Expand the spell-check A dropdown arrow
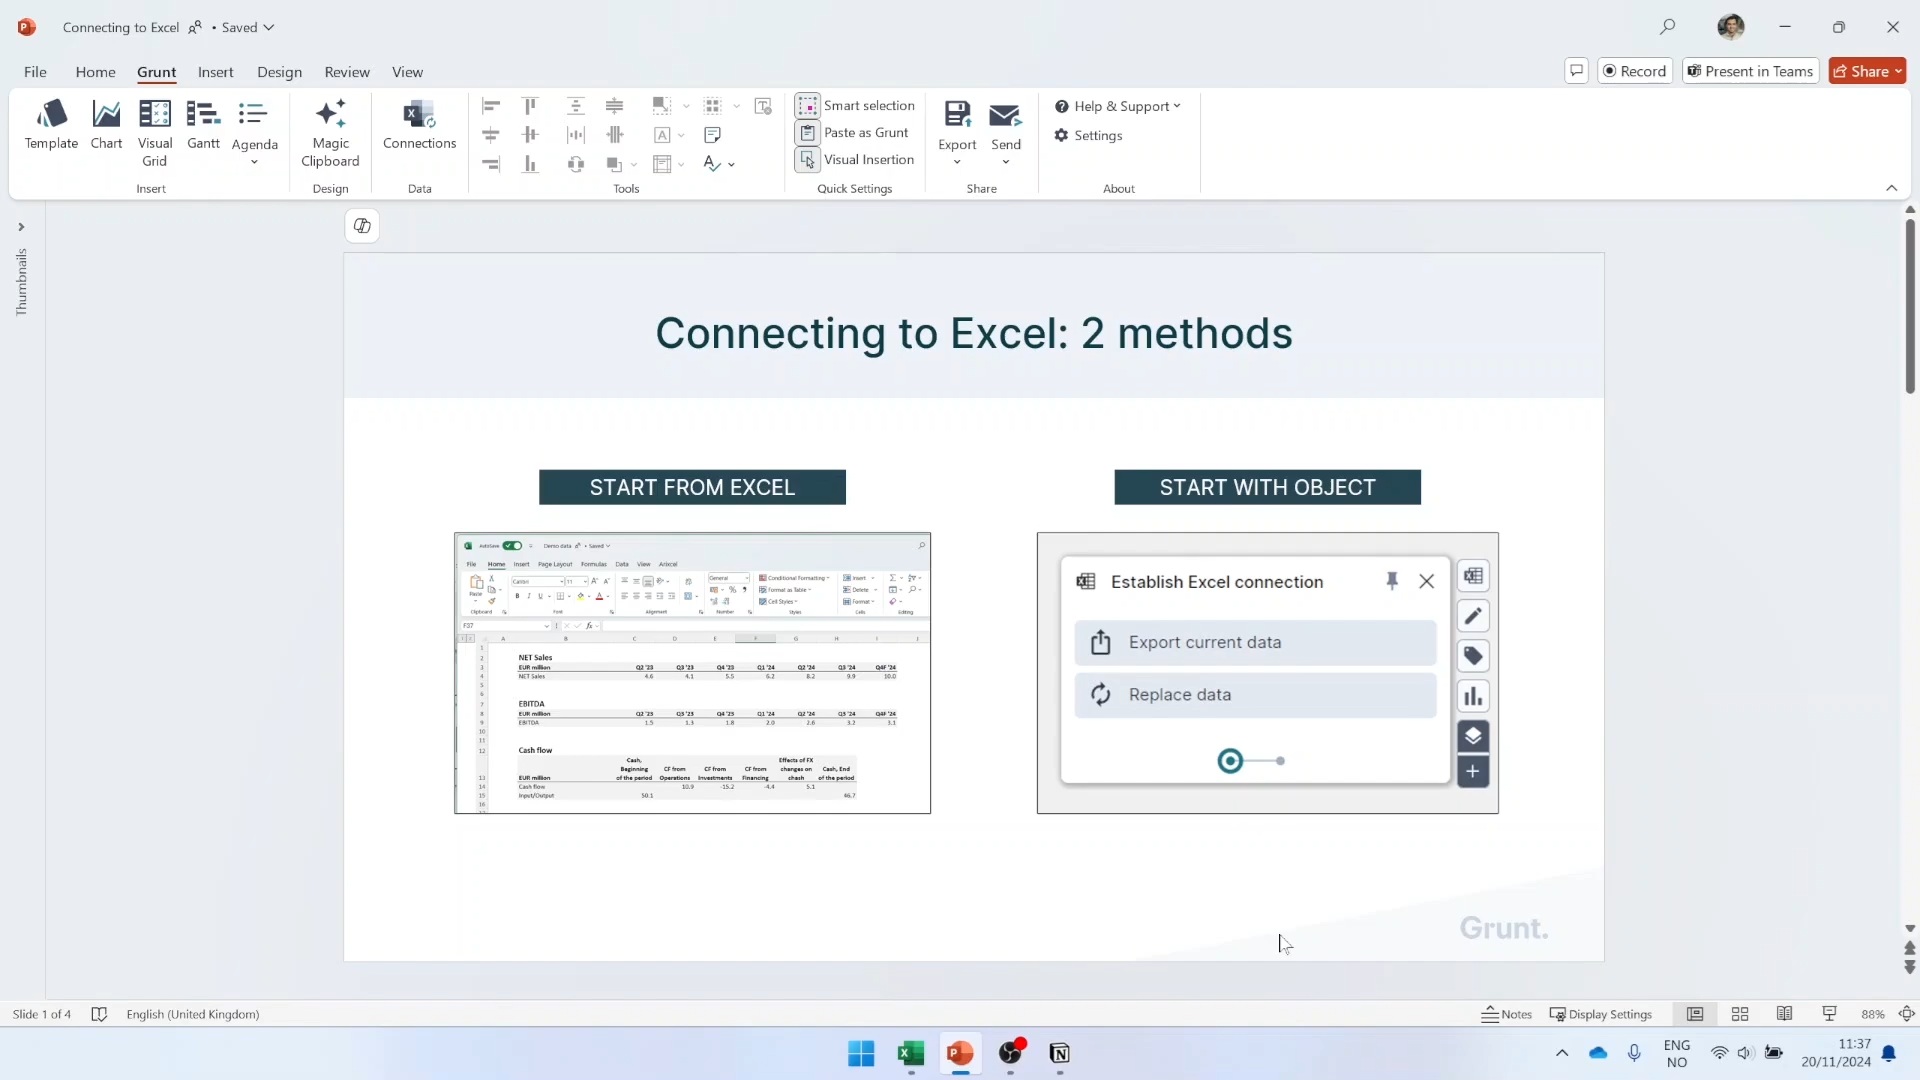The image size is (1920, 1080). [x=732, y=164]
